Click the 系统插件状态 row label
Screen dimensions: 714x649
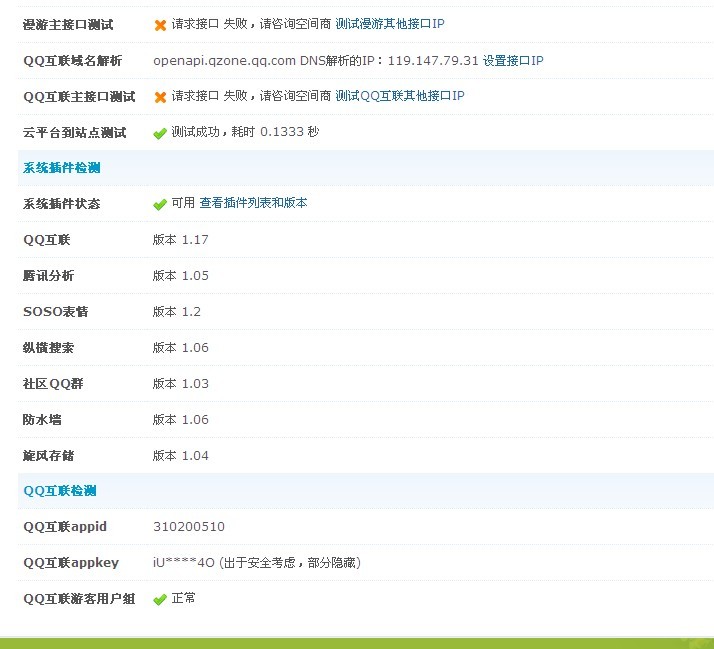[x=61, y=204]
